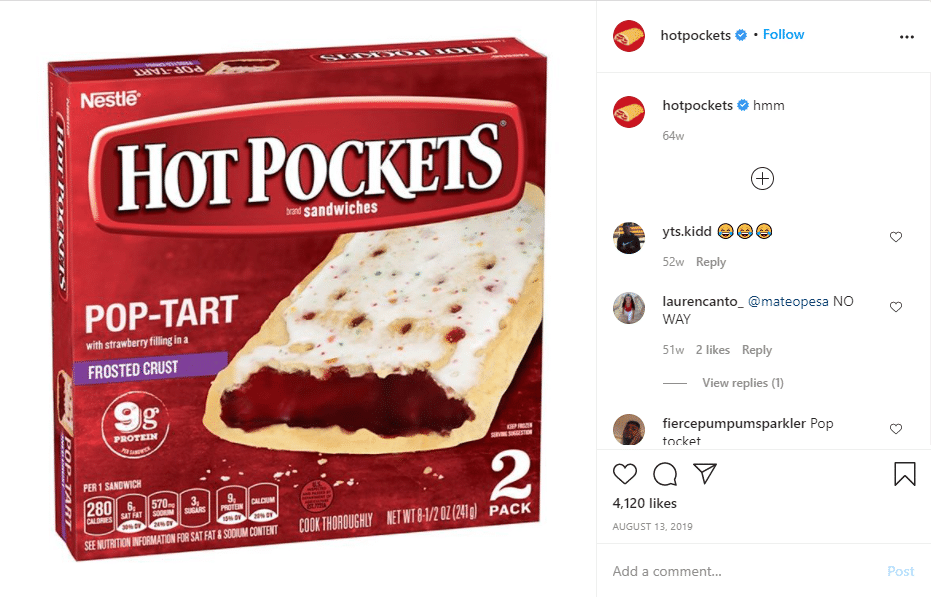Open the @mateopesa mention link

788,301
